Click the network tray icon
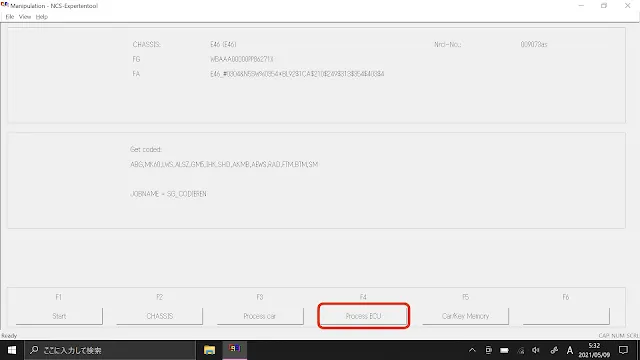 pos(521,350)
